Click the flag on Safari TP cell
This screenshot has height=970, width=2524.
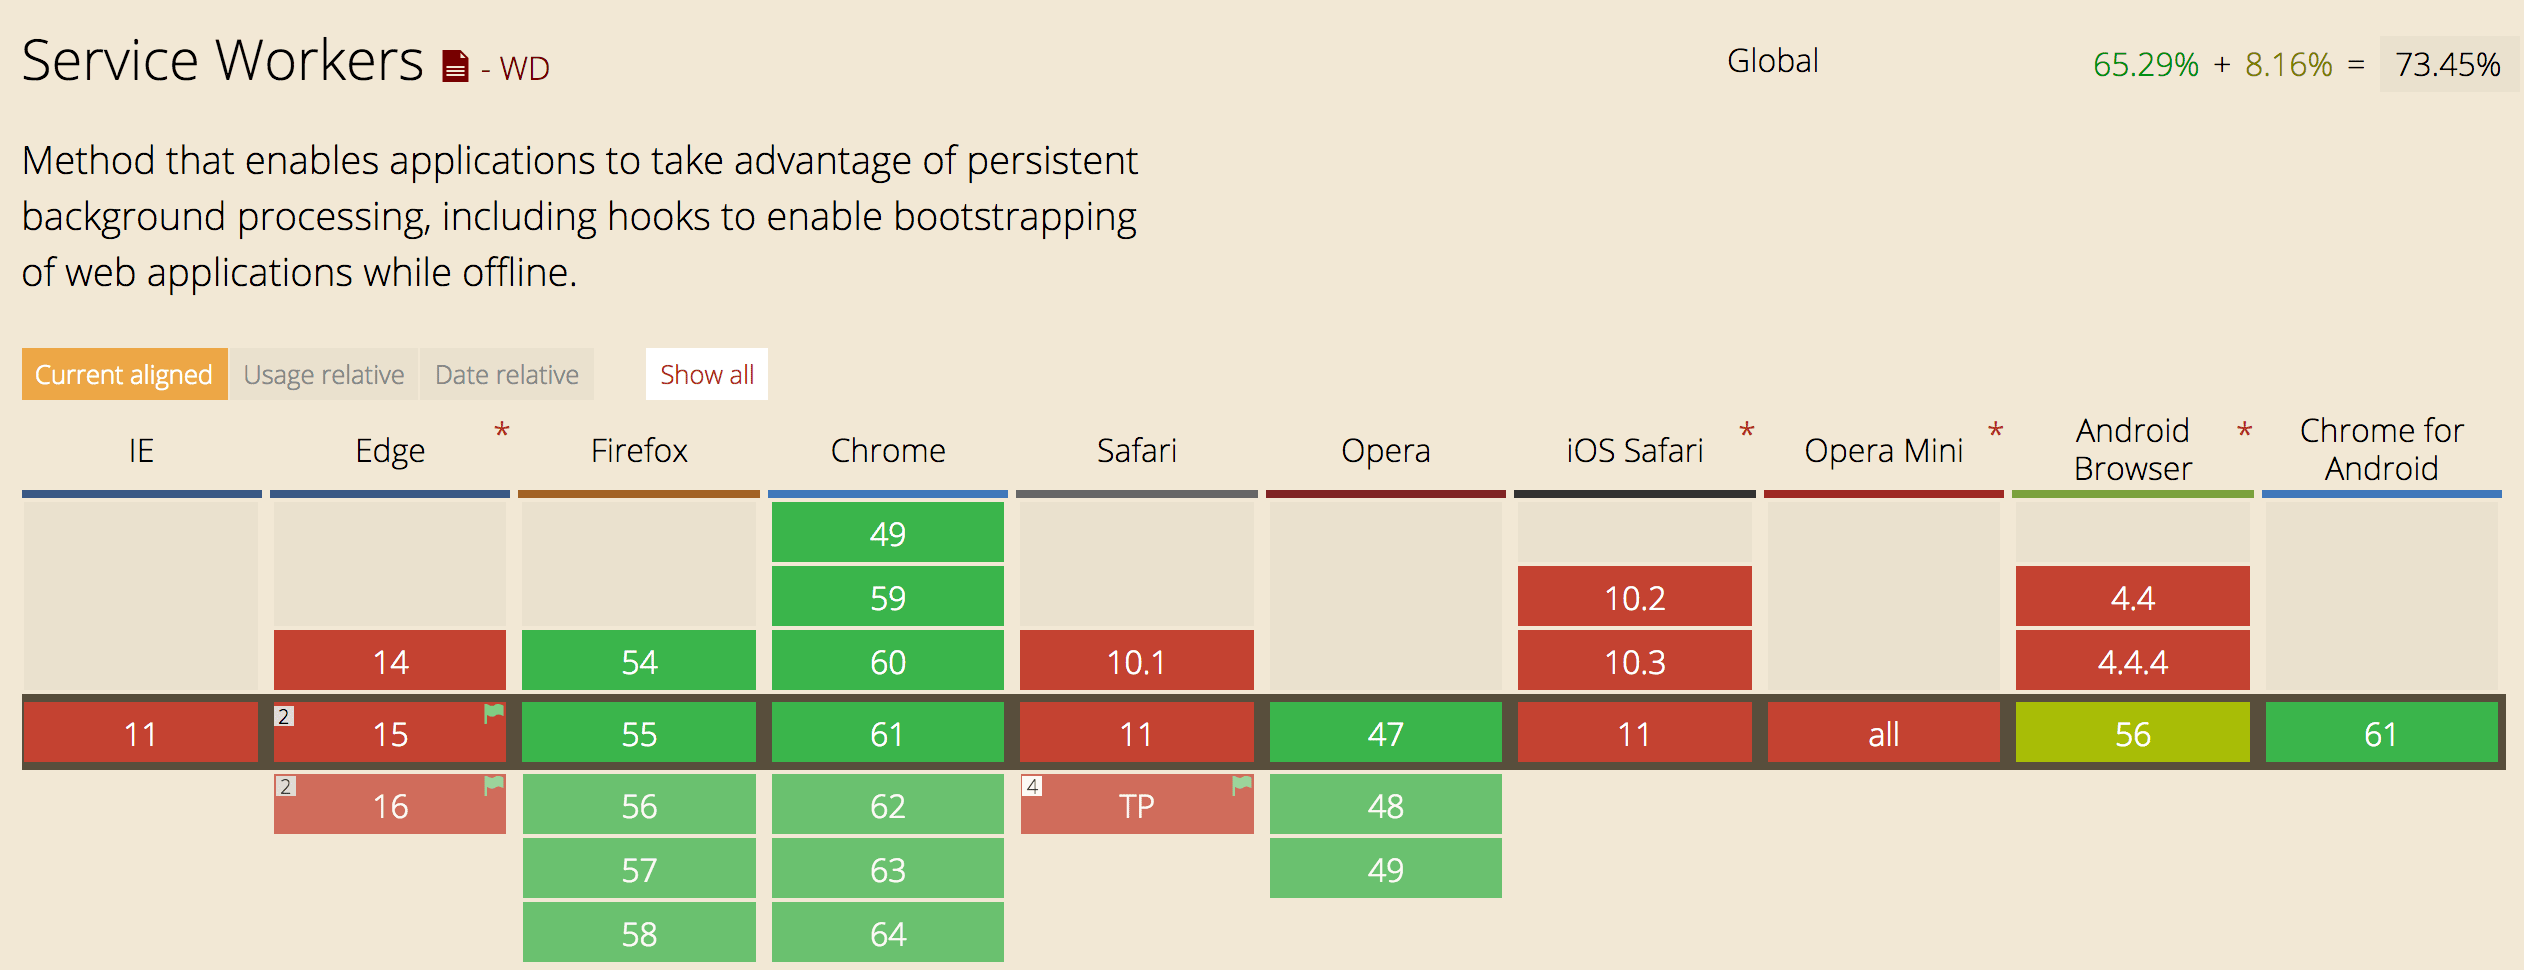pos(1242,785)
